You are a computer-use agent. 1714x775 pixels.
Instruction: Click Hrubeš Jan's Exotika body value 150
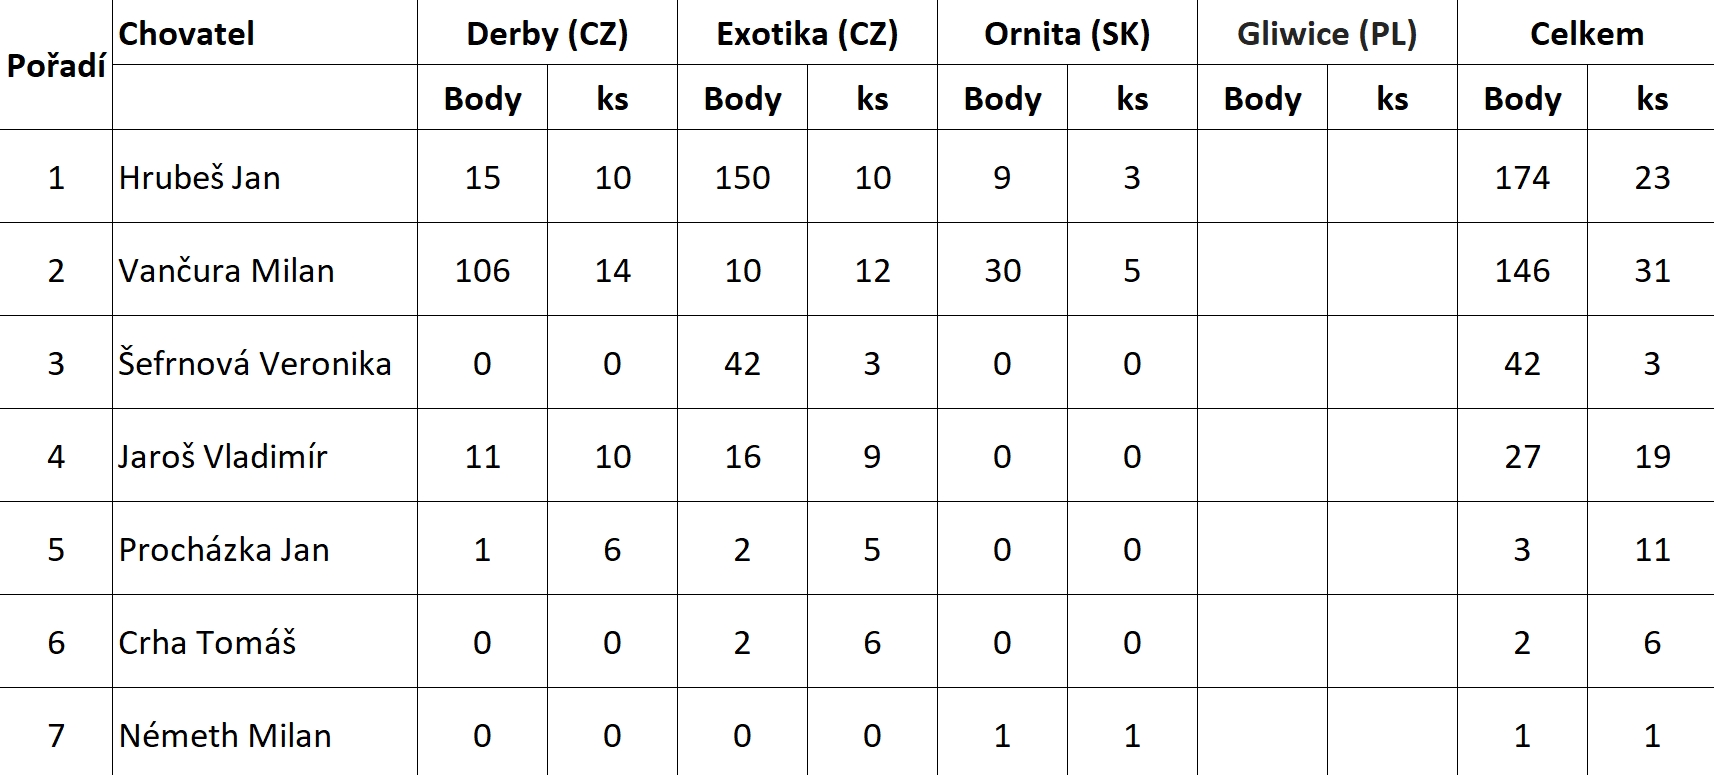tap(742, 178)
